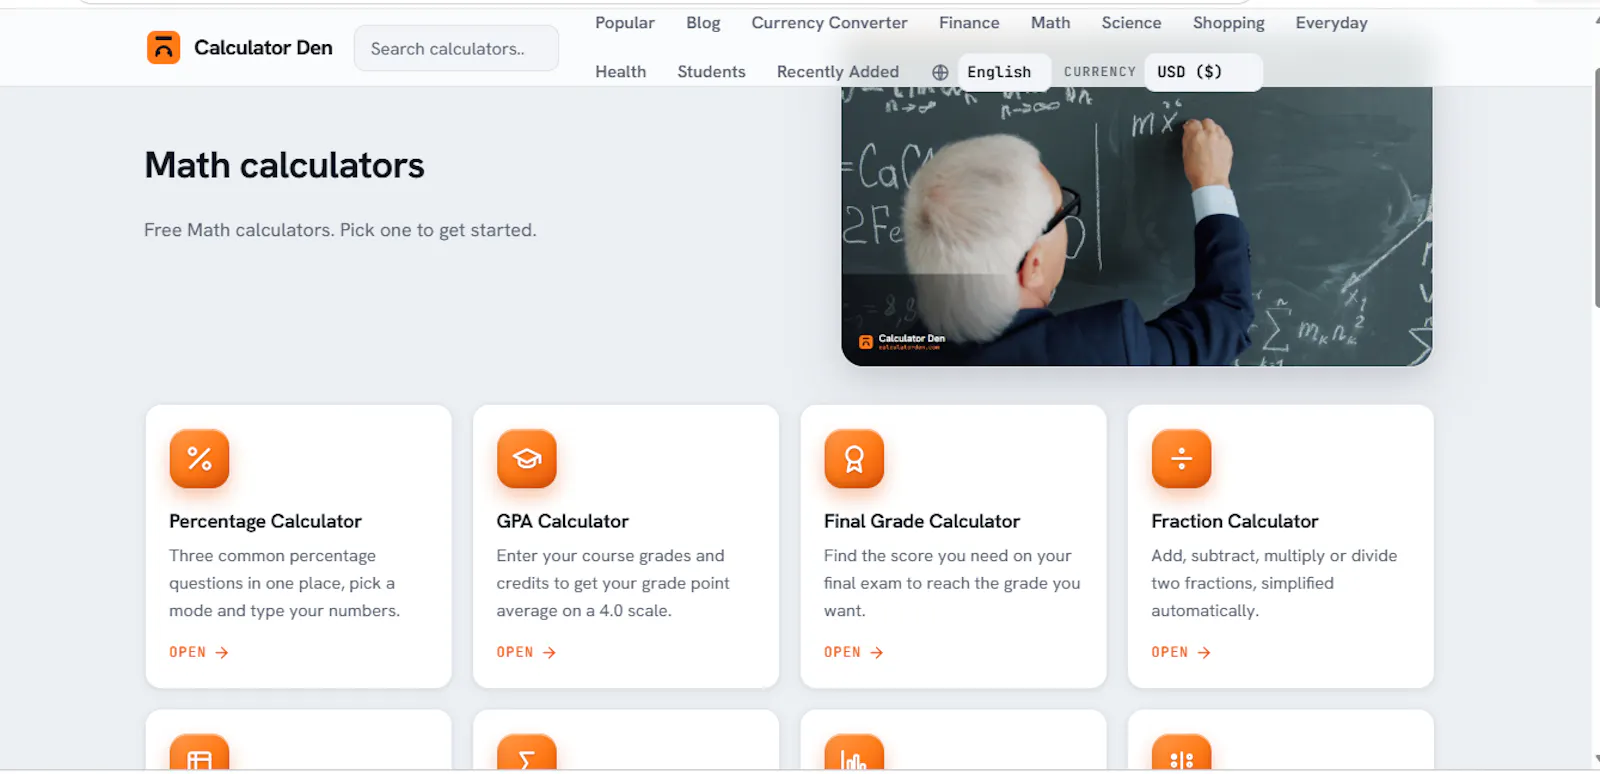Click the professor at chalkboard hero image
Image resolution: width=1600 pixels, height=774 pixels.
click(x=1137, y=226)
